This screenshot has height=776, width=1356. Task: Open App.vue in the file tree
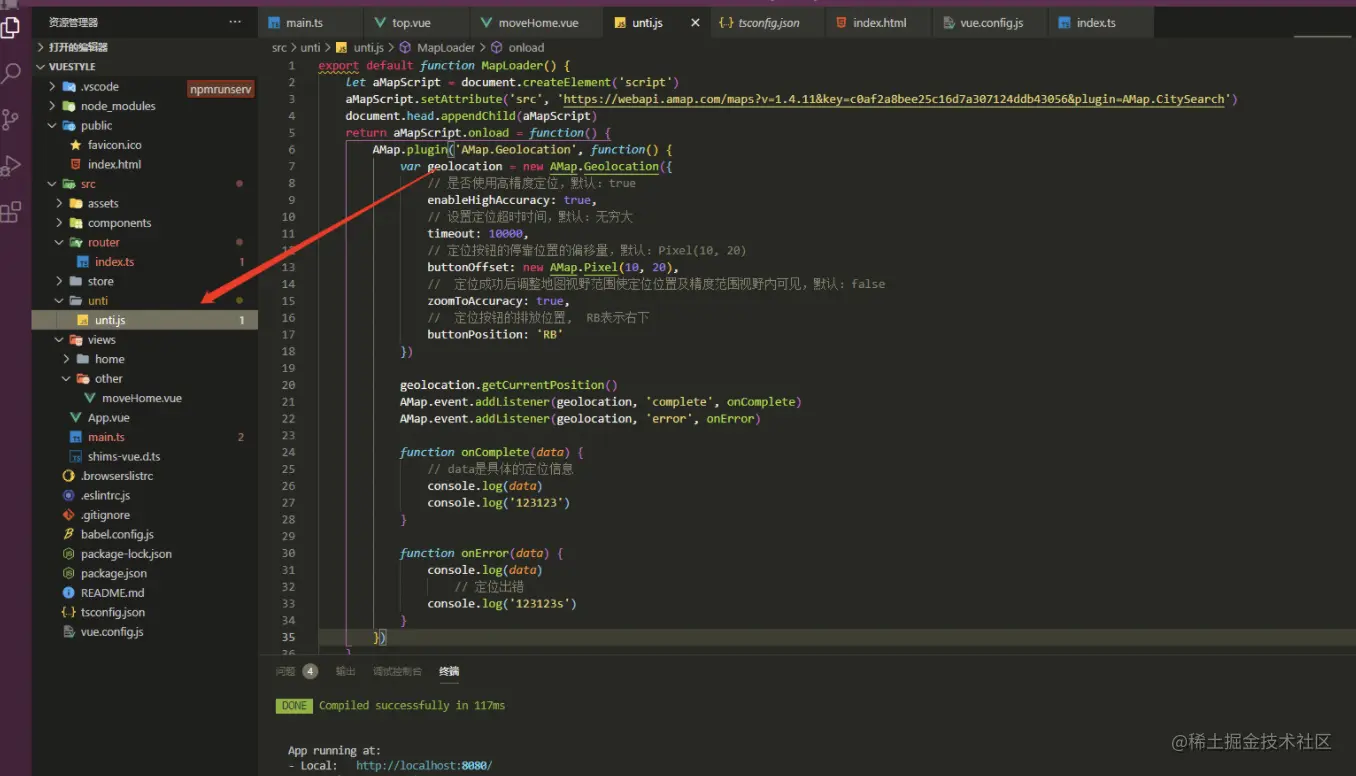(x=108, y=417)
